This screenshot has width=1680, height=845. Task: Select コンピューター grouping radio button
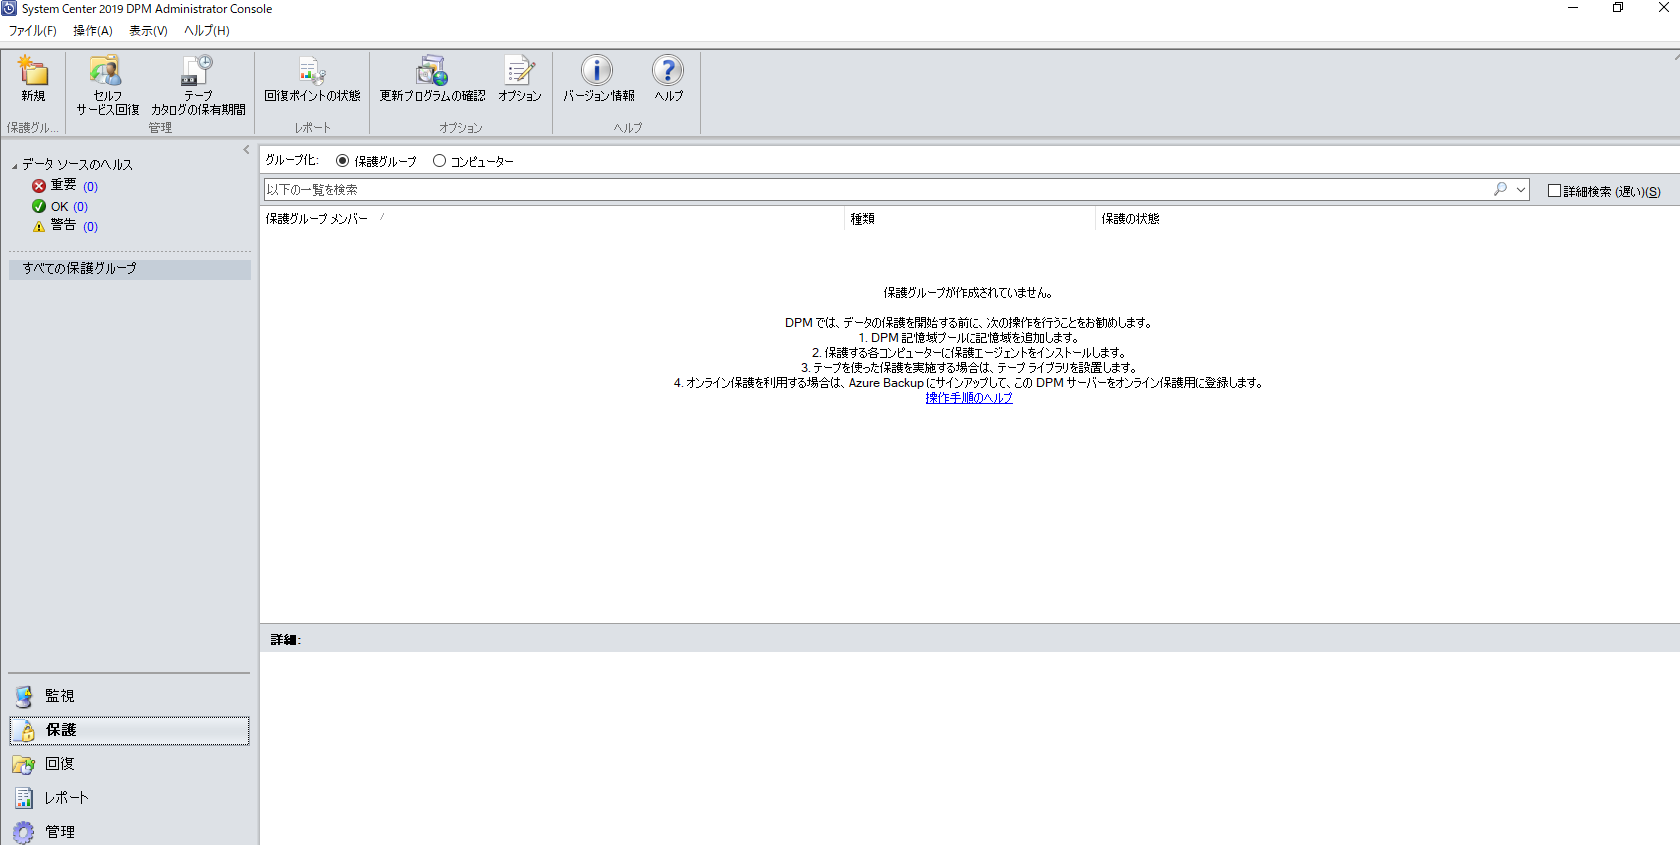[439, 161]
